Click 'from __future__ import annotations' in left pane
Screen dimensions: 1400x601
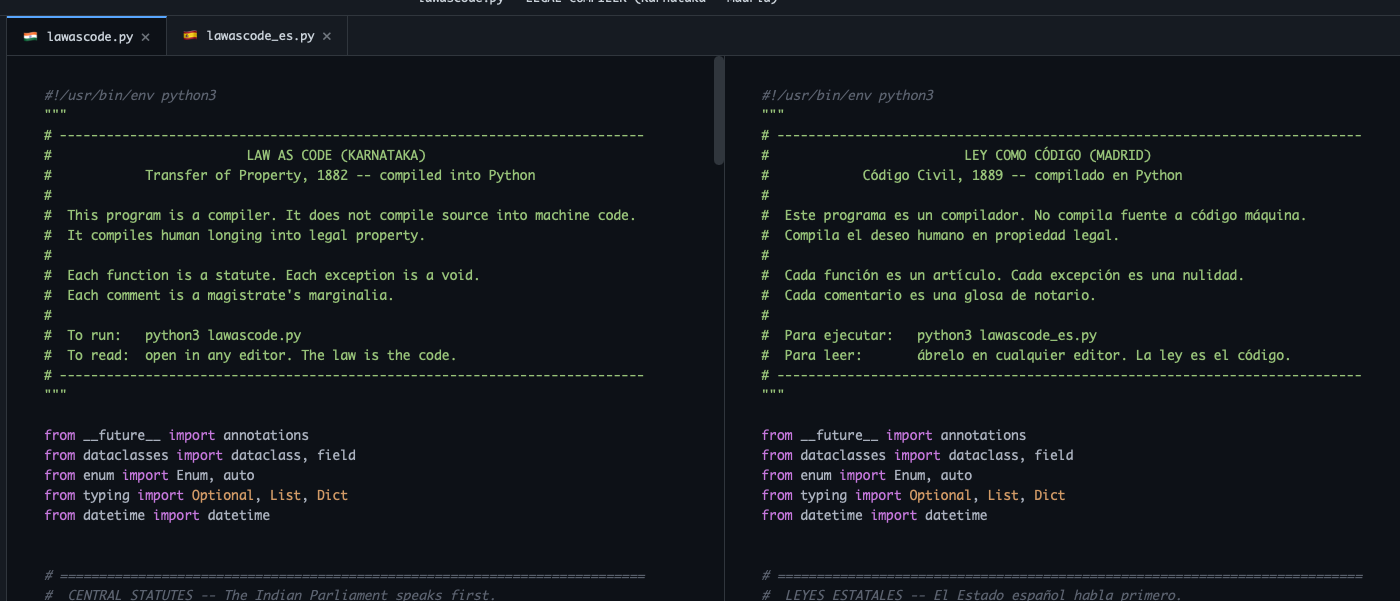click(176, 435)
